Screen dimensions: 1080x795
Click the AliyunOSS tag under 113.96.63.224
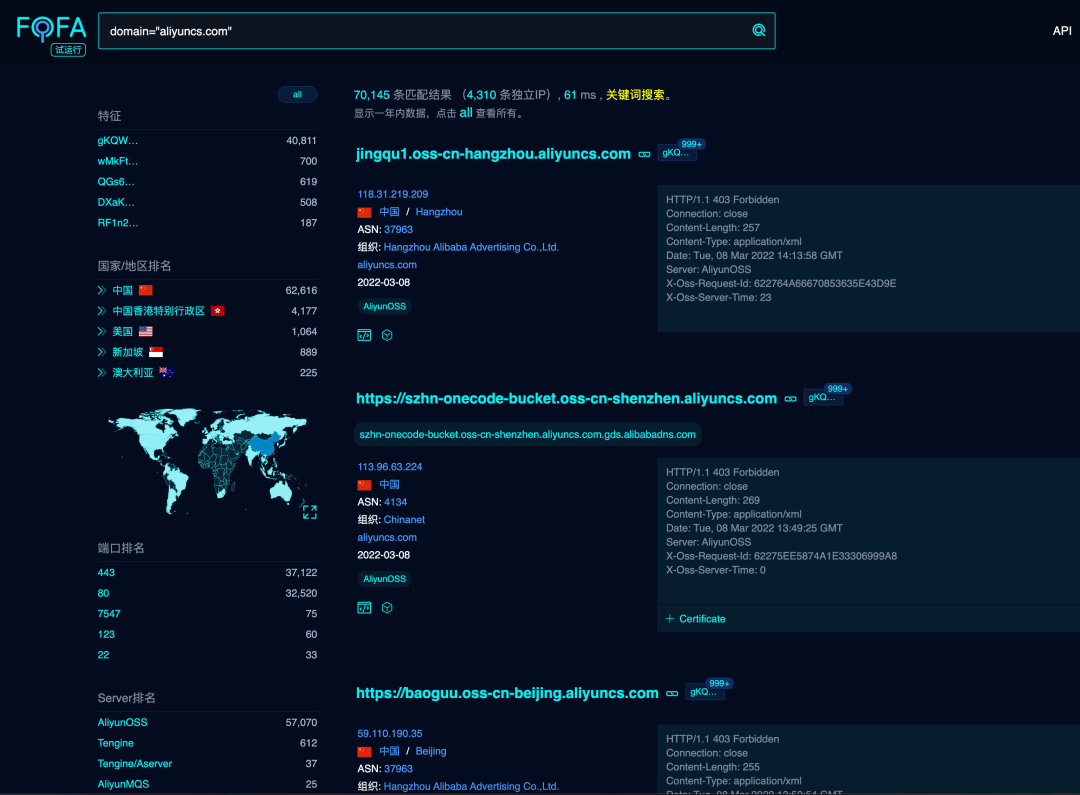click(384, 579)
